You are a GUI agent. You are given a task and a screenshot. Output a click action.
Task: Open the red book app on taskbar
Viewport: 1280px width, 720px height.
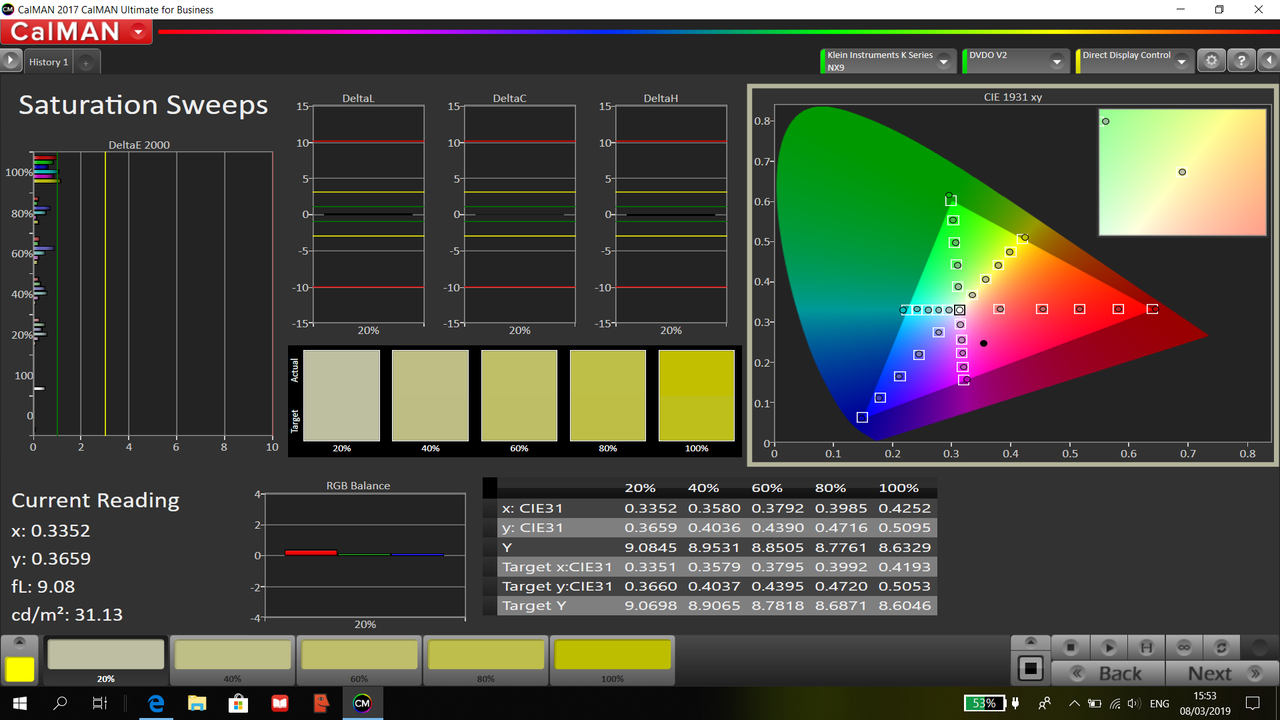pyautogui.click(x=279, y=703)
